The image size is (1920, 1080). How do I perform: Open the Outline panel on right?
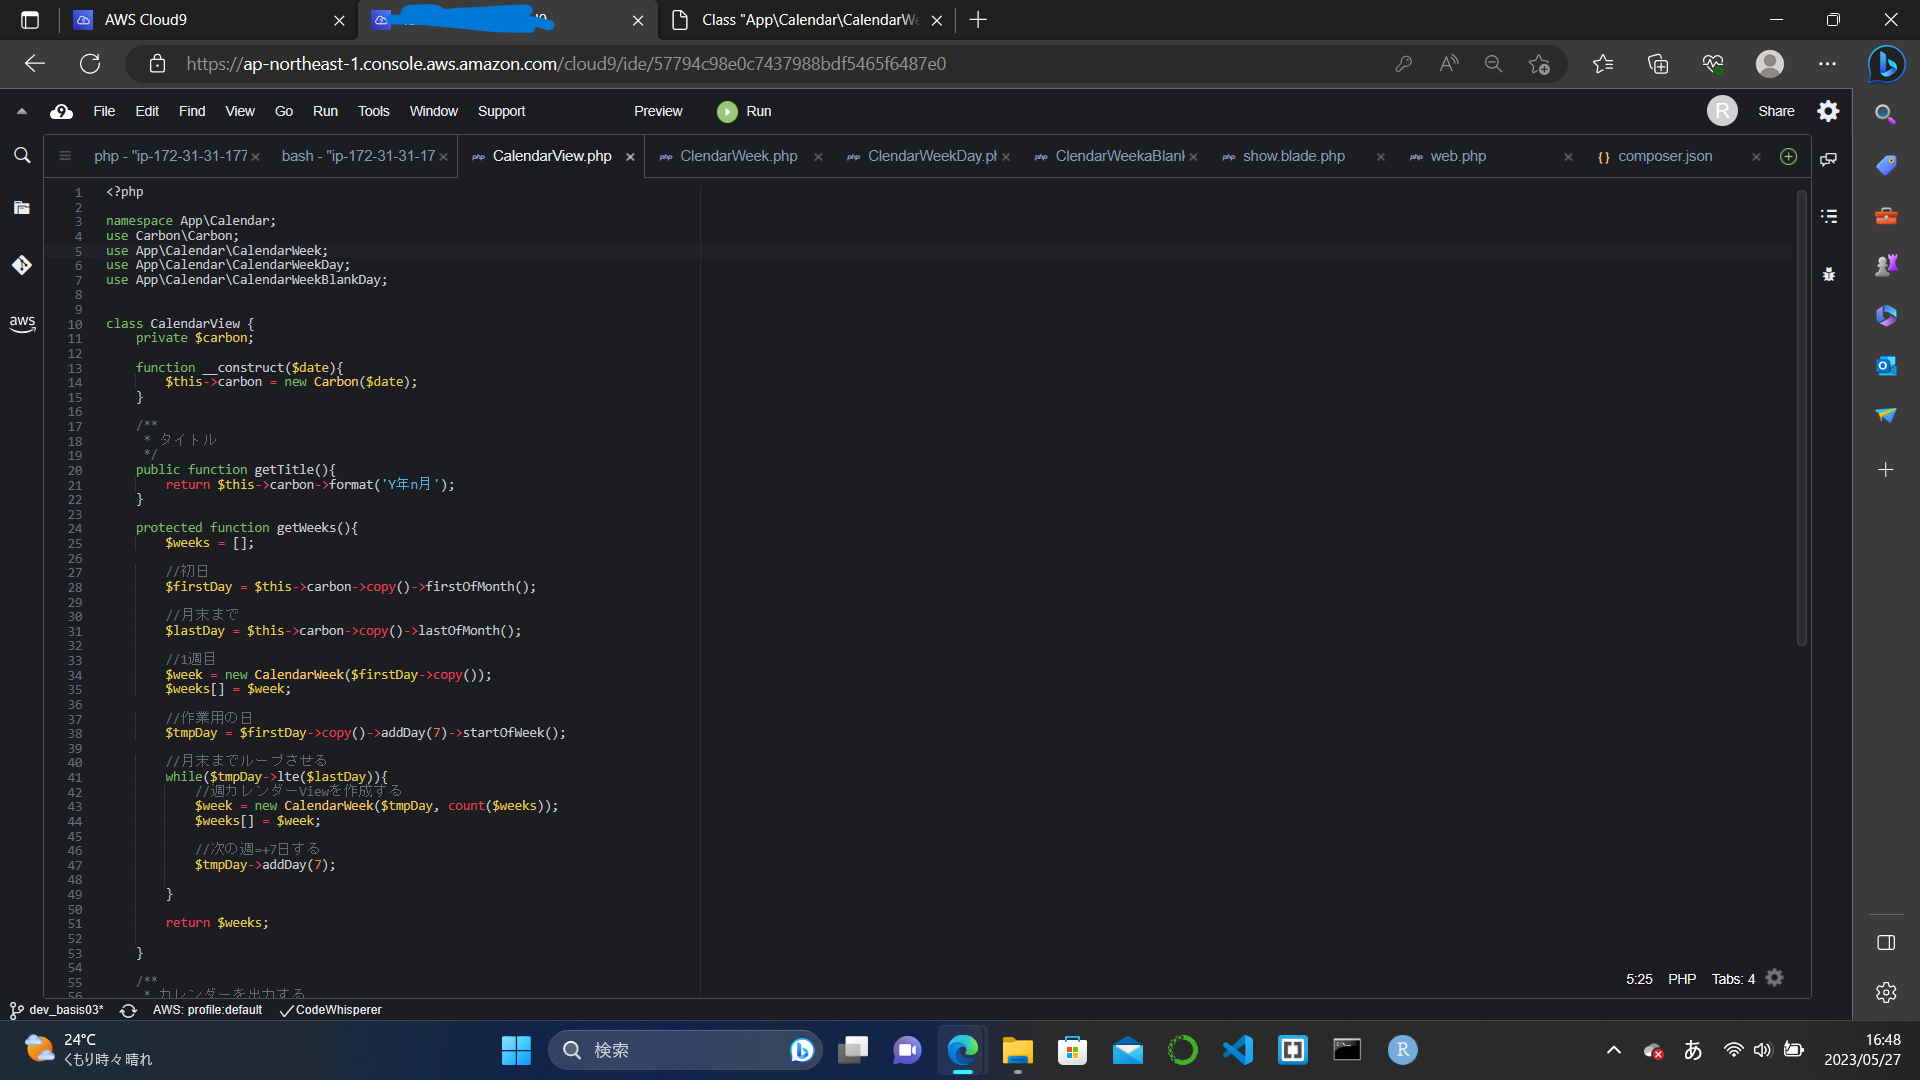pos(1829,216)
